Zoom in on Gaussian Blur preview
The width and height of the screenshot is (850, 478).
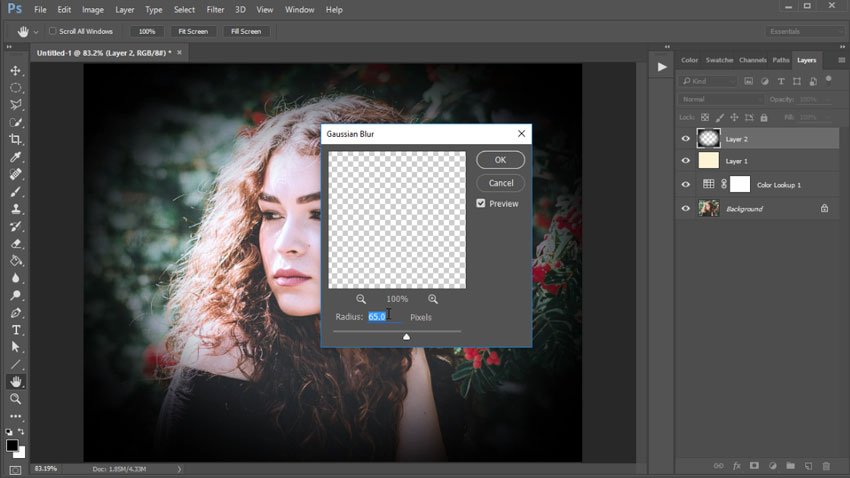(x=433, y=299)
